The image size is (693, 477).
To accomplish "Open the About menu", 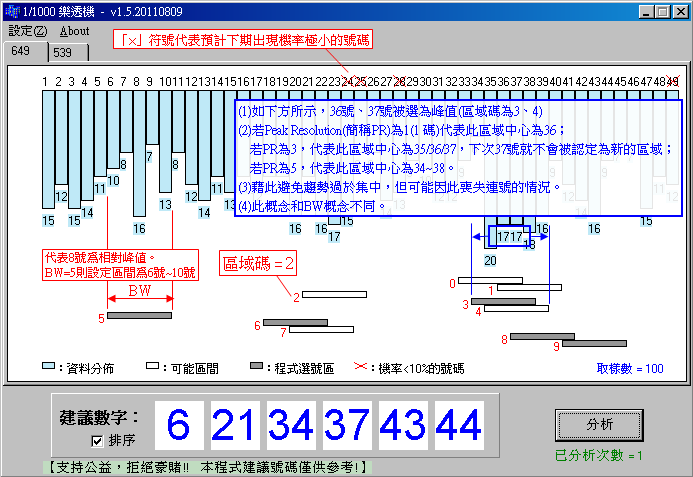I will [x=73, y=31].
